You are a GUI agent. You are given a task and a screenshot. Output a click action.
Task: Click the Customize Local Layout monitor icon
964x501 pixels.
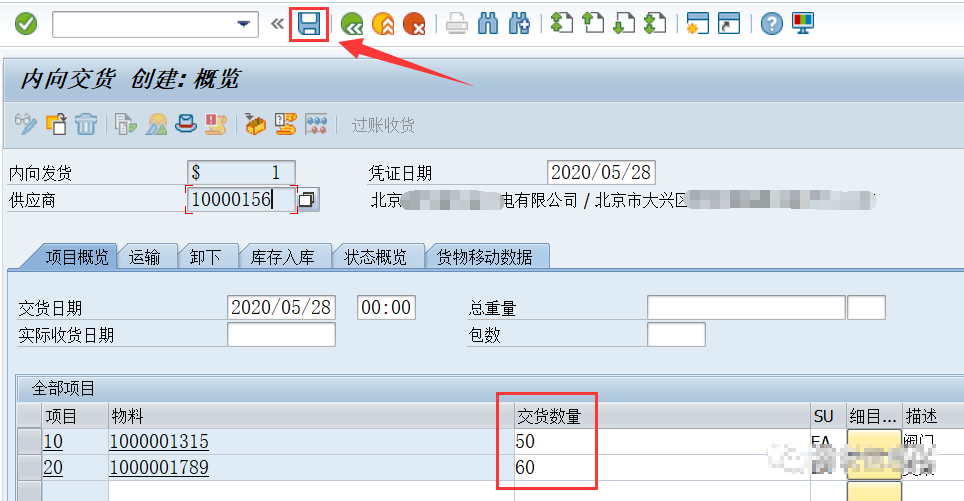tap(802, 24)
